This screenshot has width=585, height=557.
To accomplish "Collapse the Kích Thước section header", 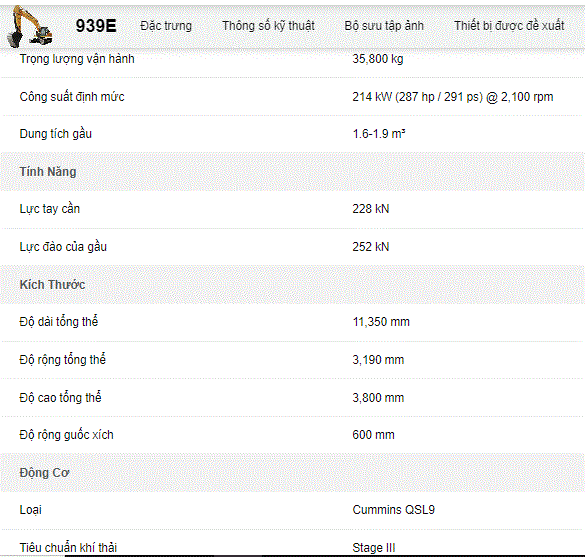I will coord(292,285).
